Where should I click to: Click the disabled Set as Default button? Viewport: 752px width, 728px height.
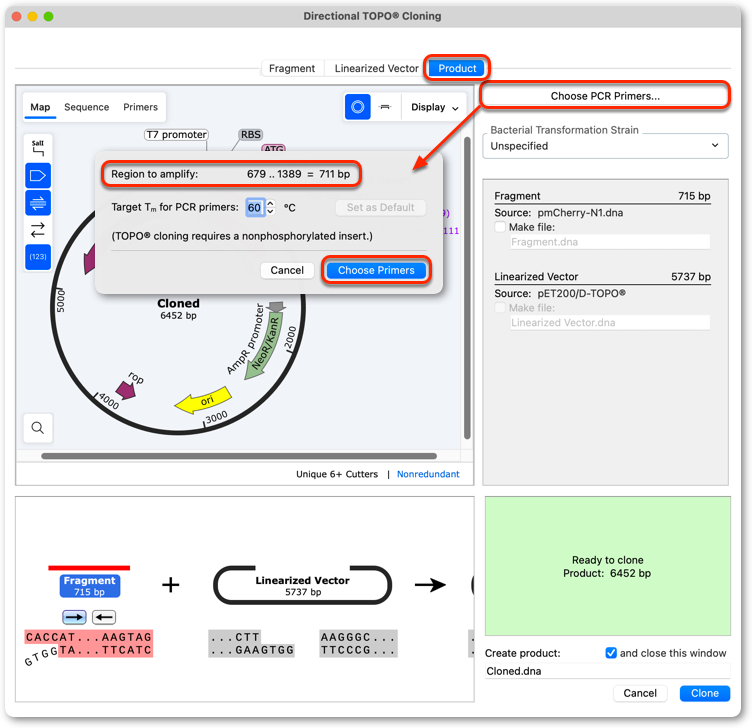point(380,207)
